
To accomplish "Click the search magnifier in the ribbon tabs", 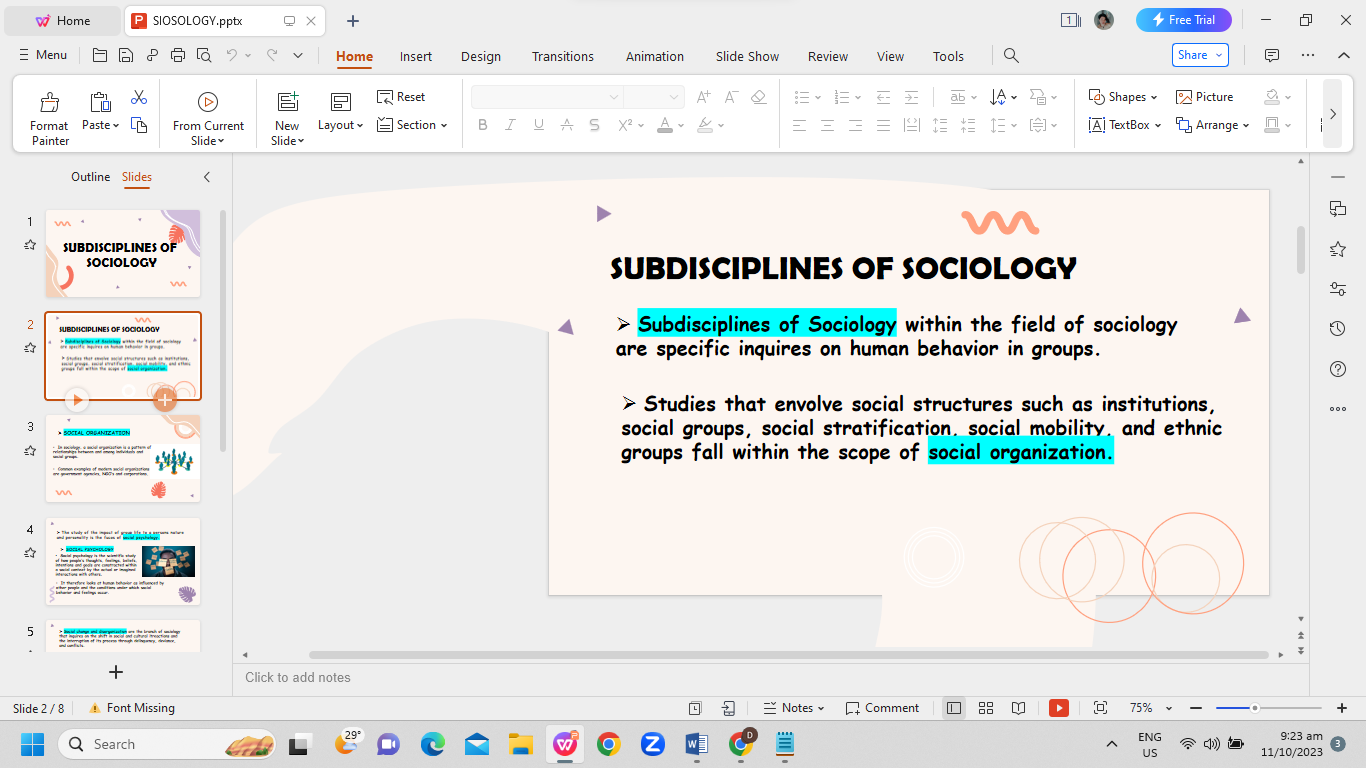I will 1011,56.
